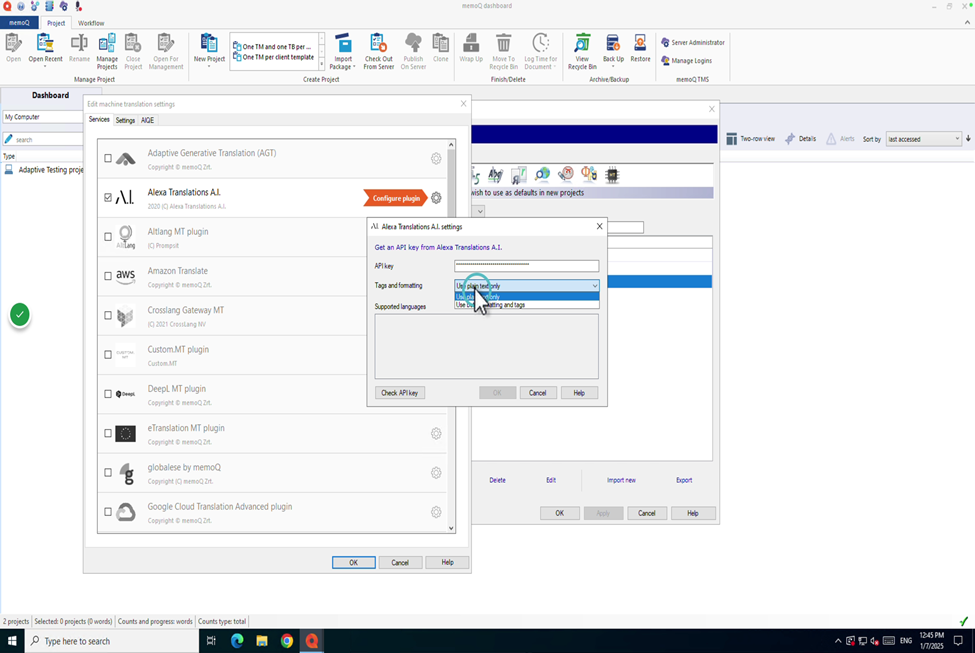Screen dimensions: 975x653
Task: Open settings gear for Google Cloud Translation Advanced
Action: tap(436, 512)
